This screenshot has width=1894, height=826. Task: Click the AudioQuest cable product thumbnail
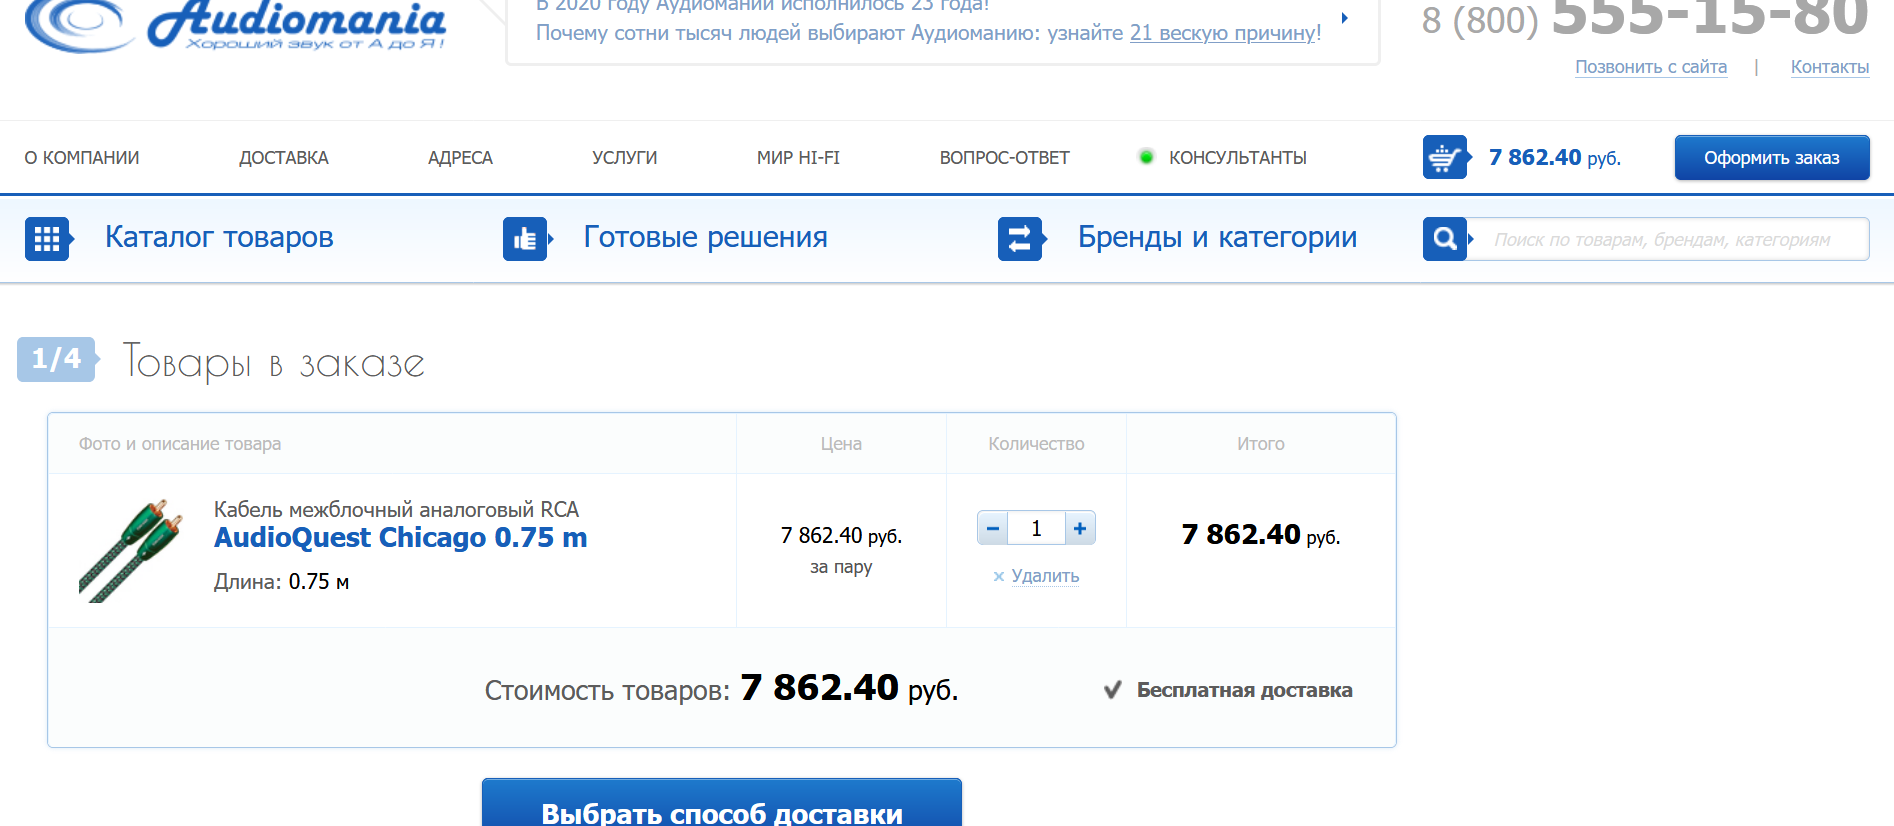(131, 550)
